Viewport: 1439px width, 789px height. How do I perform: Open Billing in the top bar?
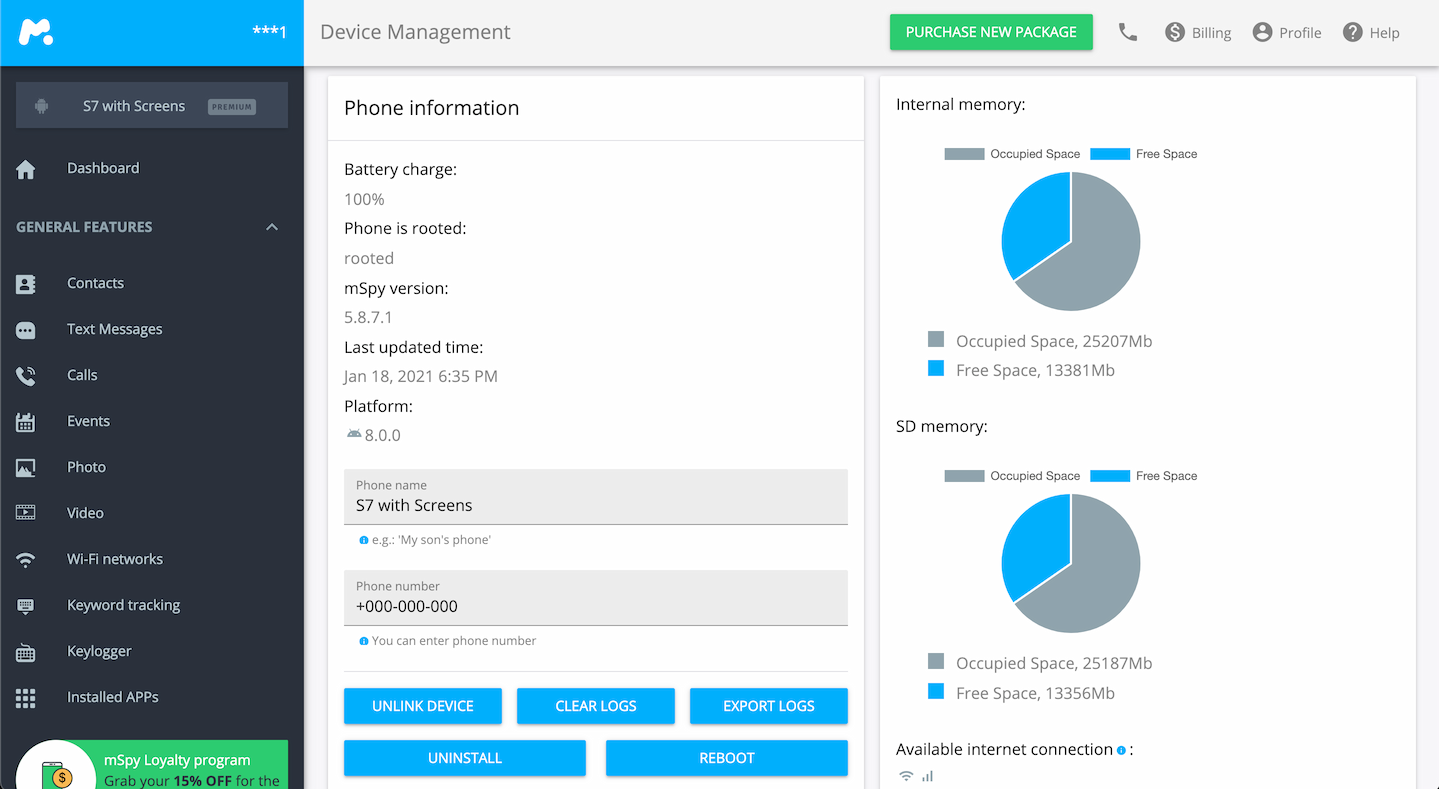tap(1198, 33)
